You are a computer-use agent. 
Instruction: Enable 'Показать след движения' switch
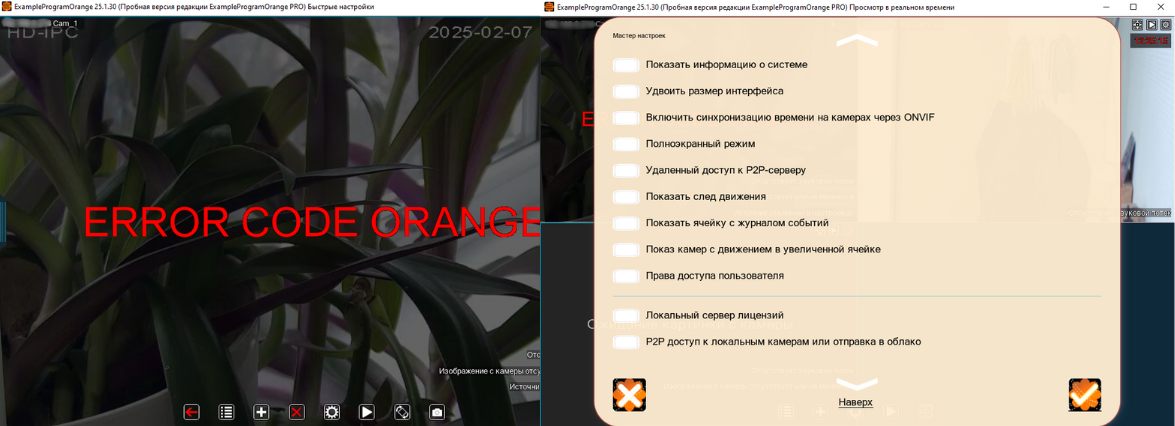click(x=626, y=197)
